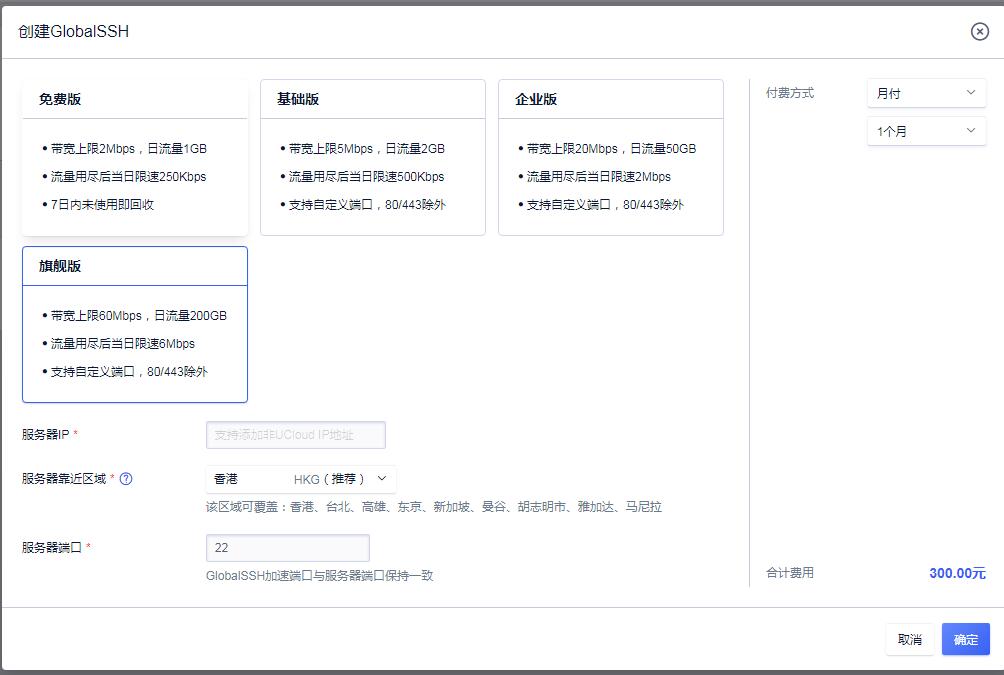
Task: Click 带宽上限20Mbps，日流量50GB text
Action: tap(611, 149)
